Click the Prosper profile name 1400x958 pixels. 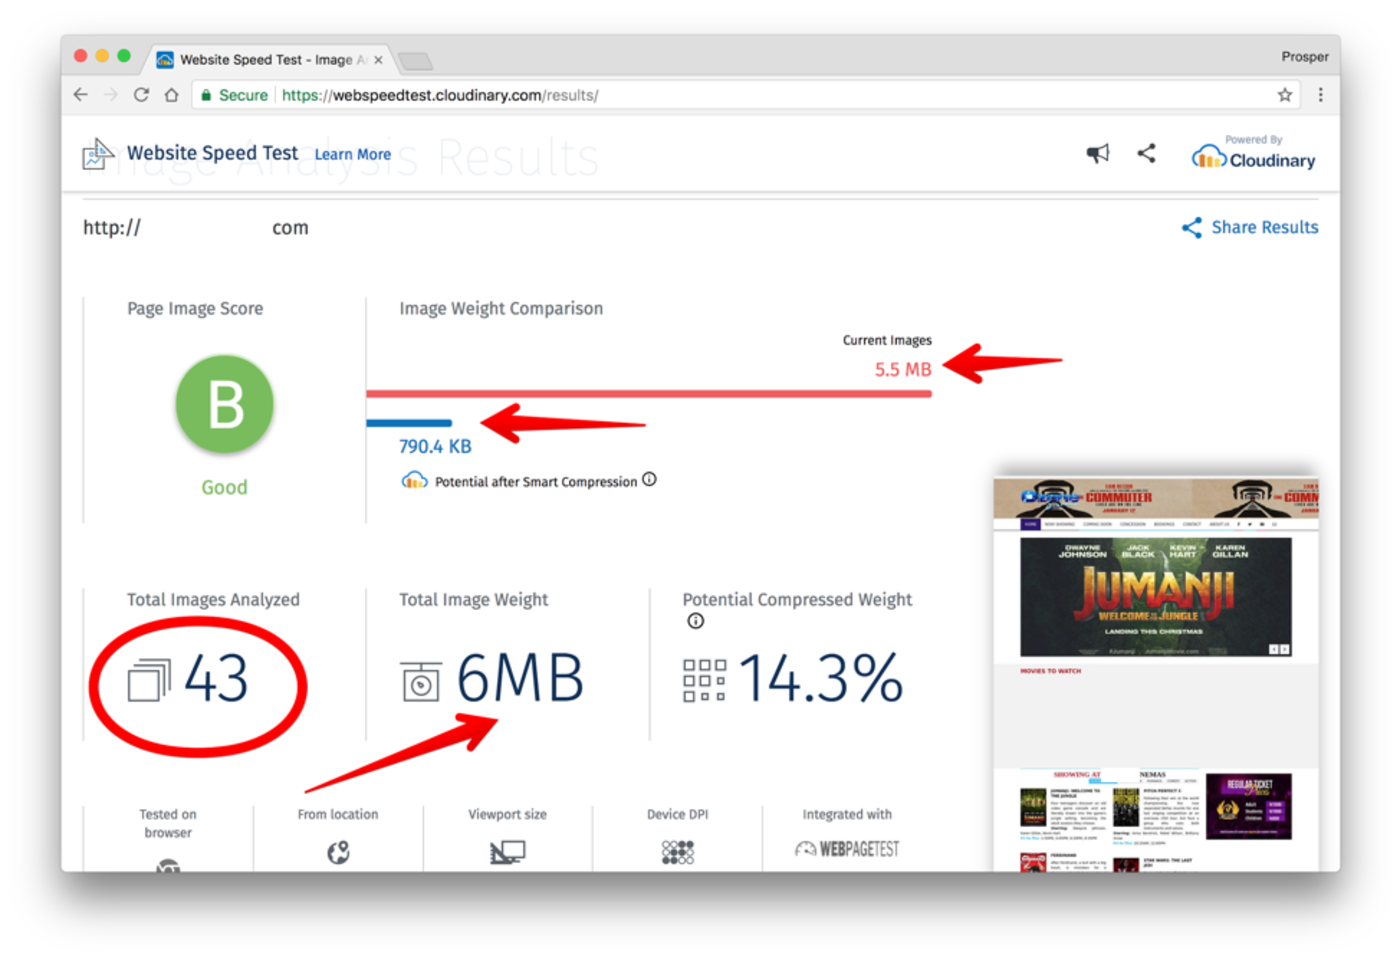(x=1305, y=57)
